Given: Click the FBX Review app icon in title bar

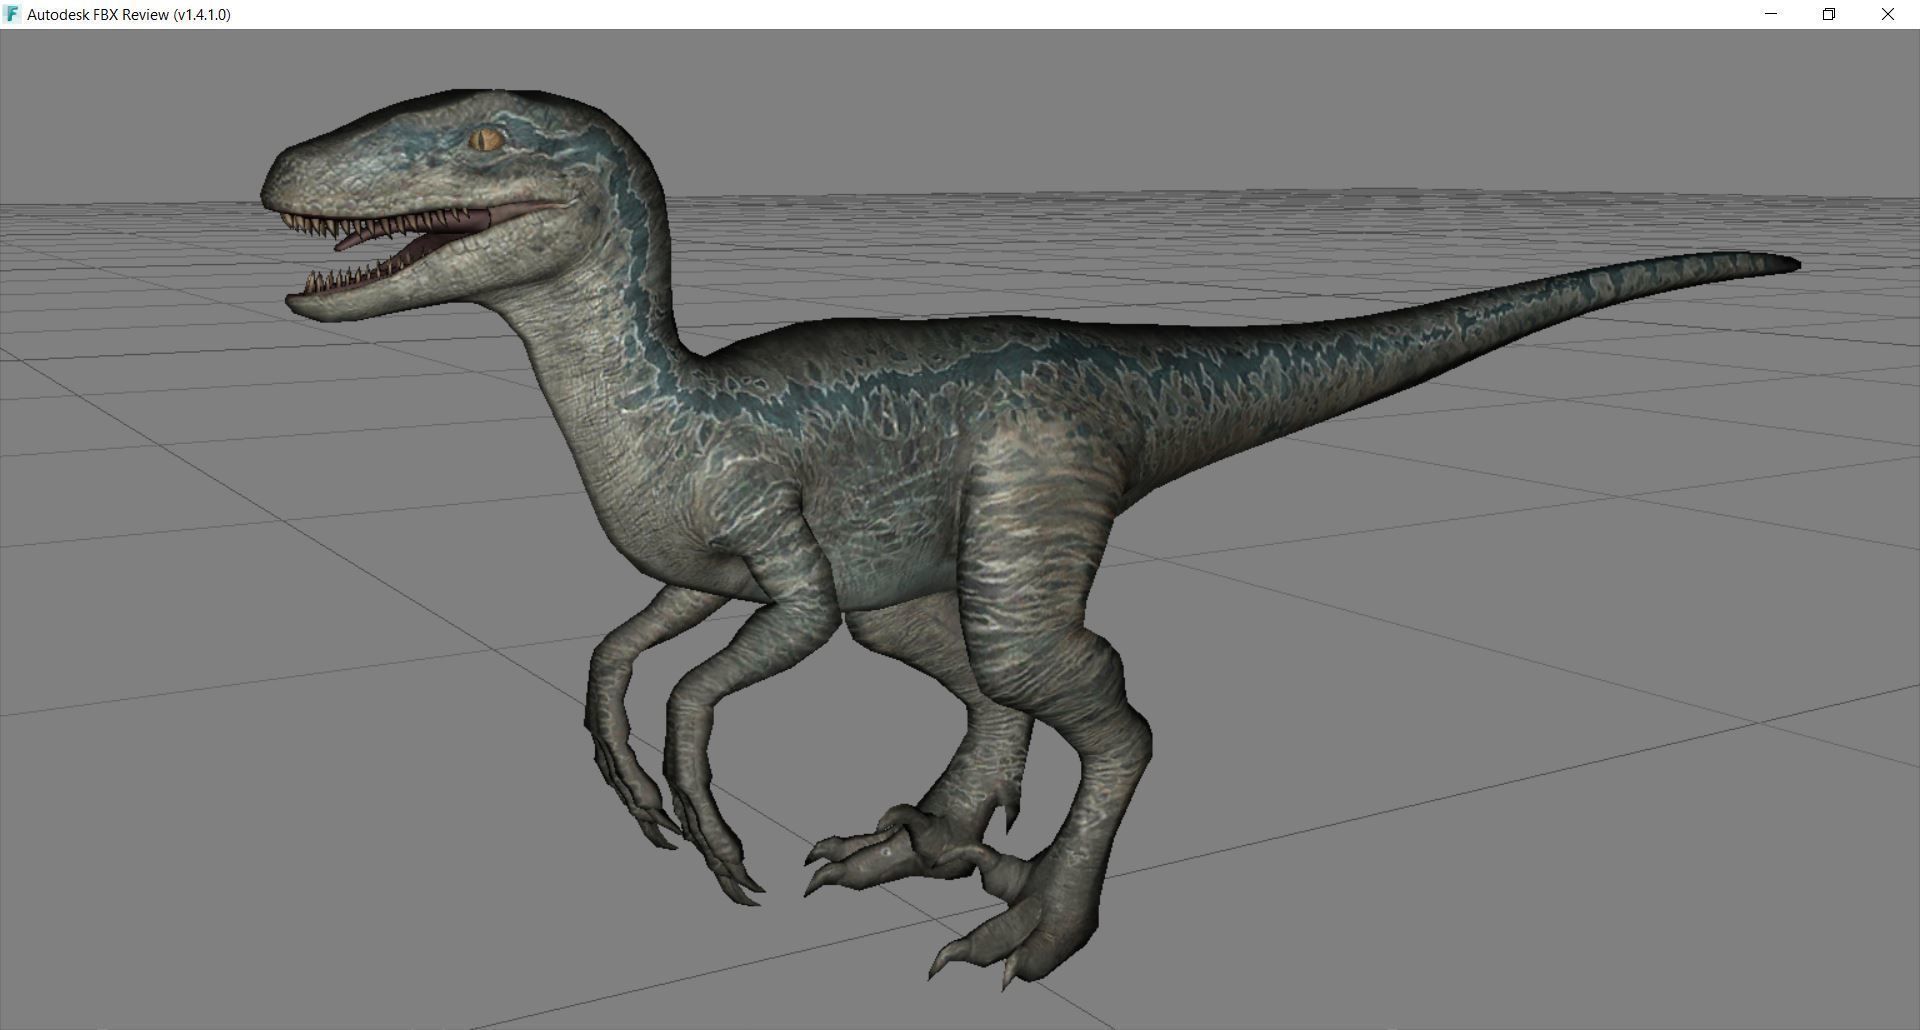Looking at the screenshot, I should [x=12, y=14].
